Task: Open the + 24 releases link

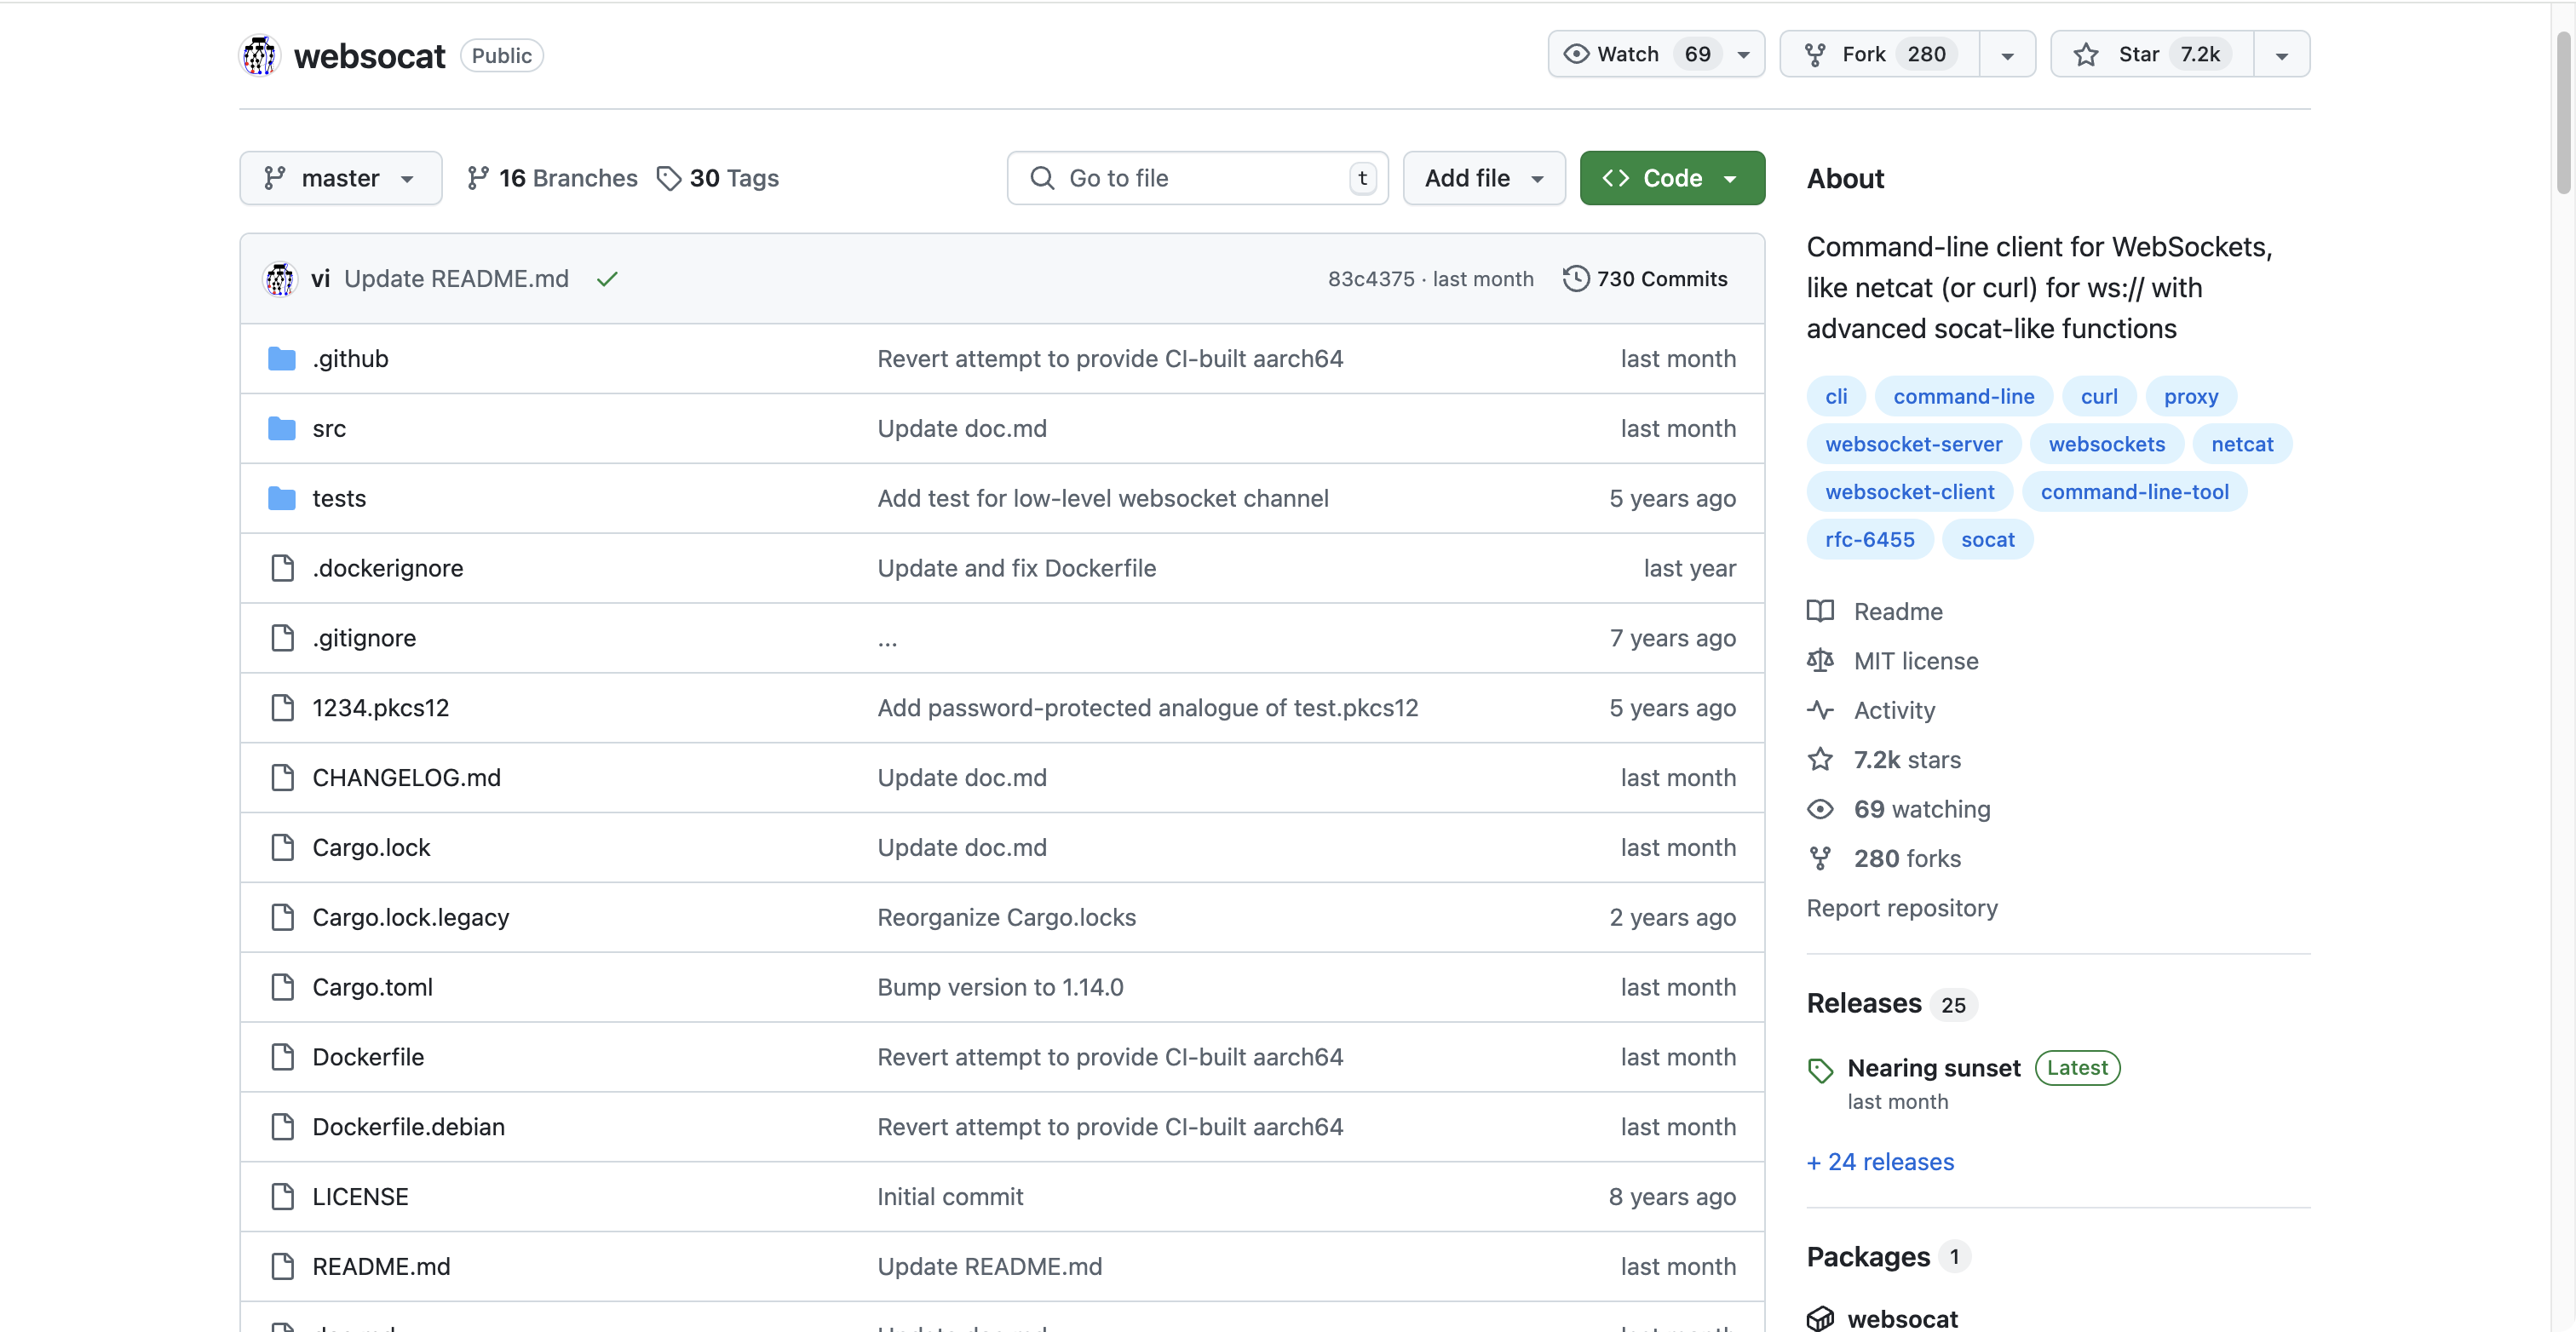Action: click(x=1880, y=1161)
